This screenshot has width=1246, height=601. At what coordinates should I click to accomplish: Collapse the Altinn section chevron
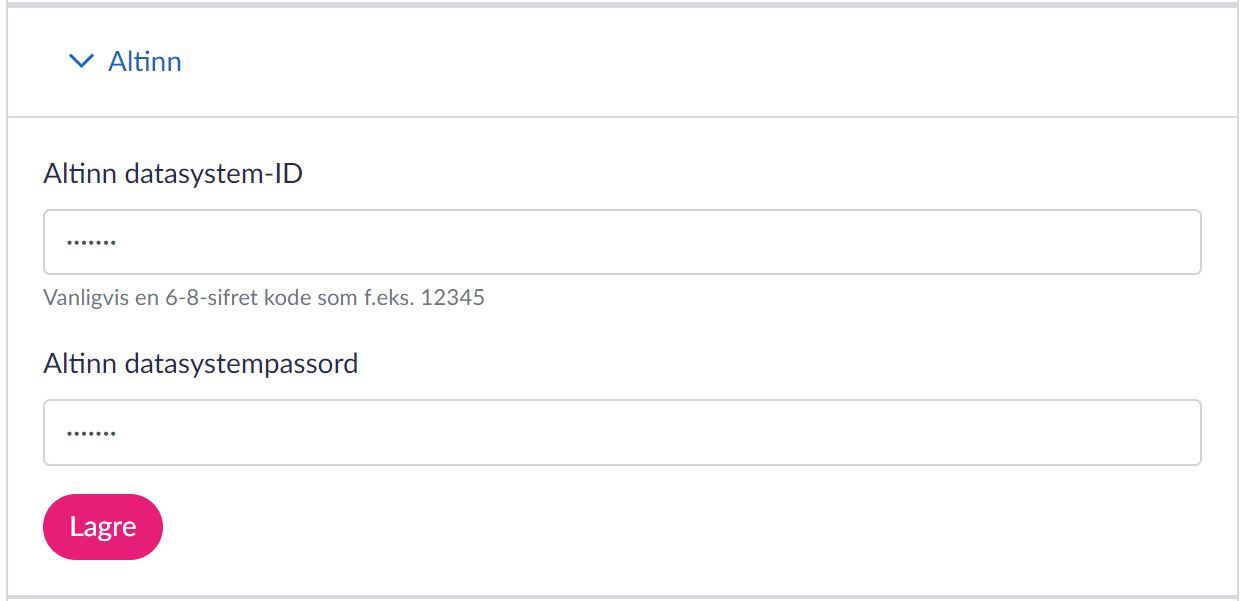coord(80,62)
